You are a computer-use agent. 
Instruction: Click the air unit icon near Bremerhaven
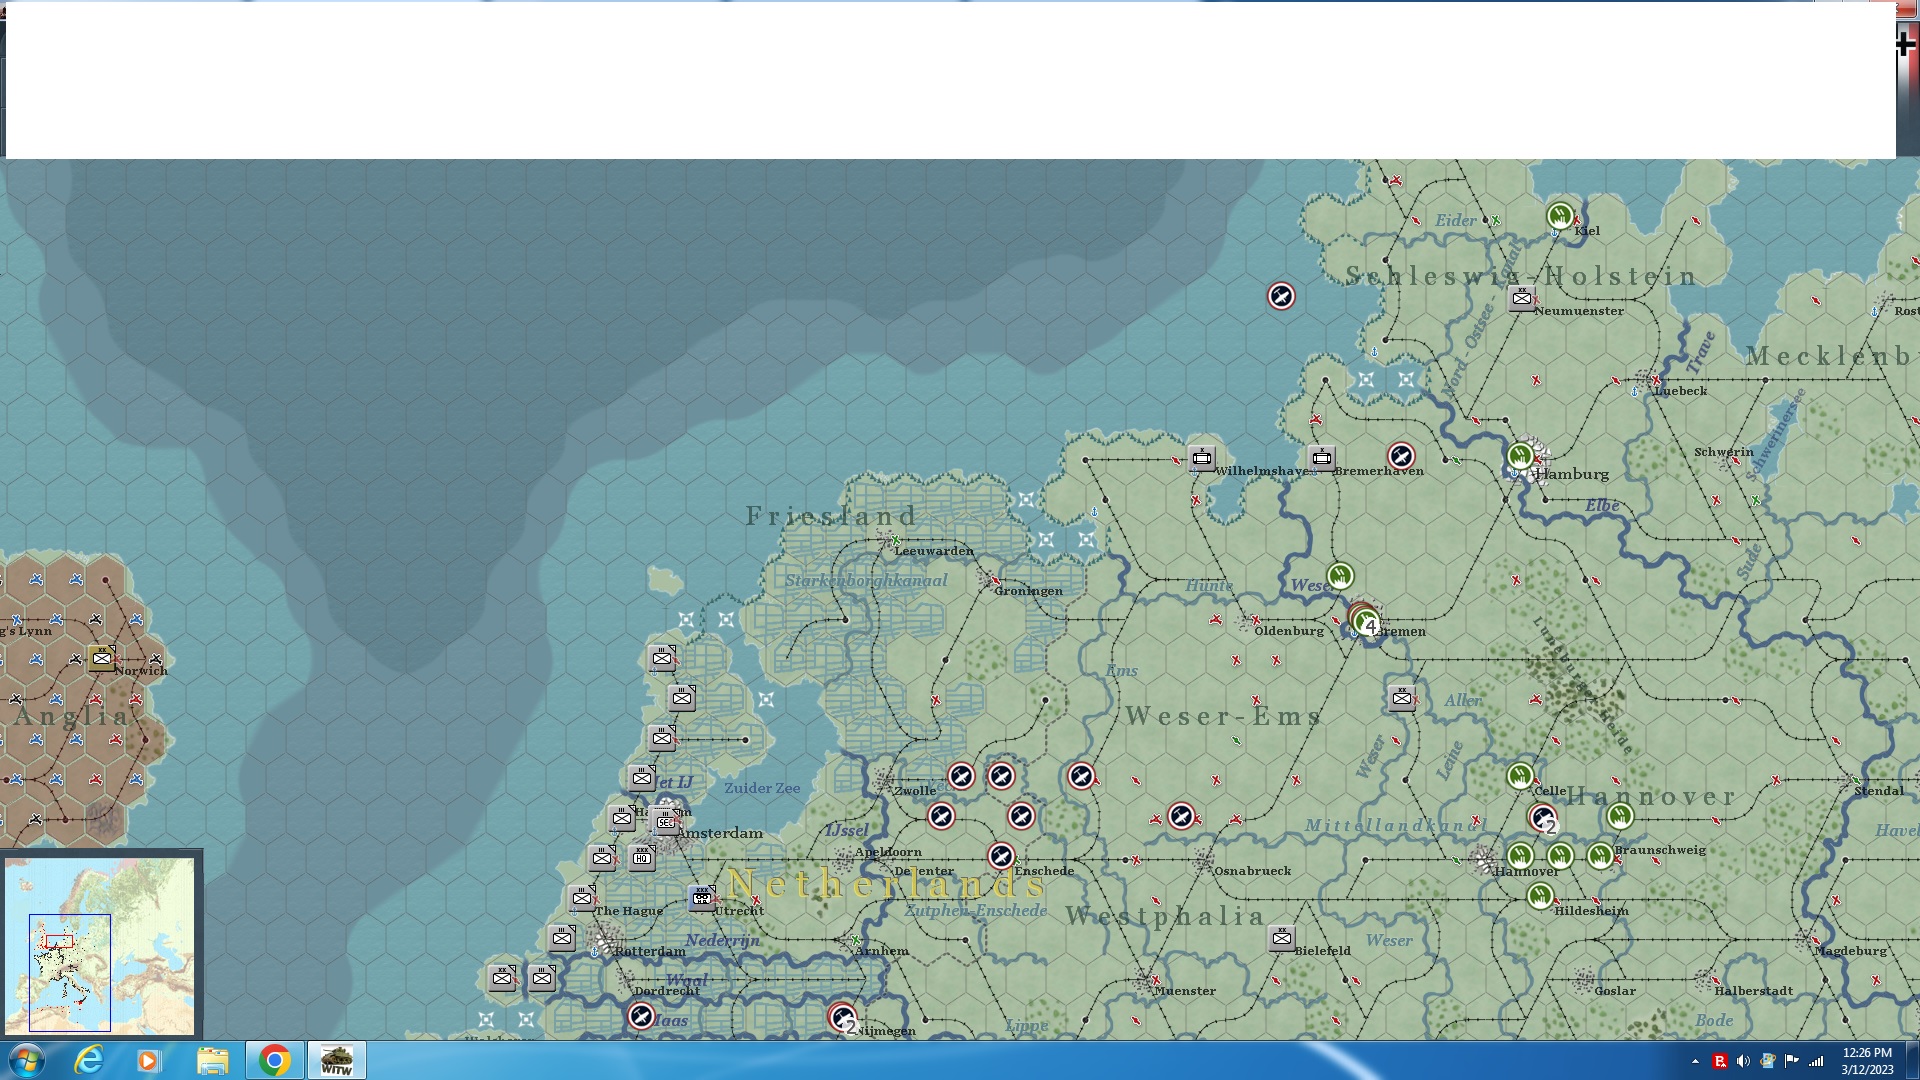point(1401,456)
